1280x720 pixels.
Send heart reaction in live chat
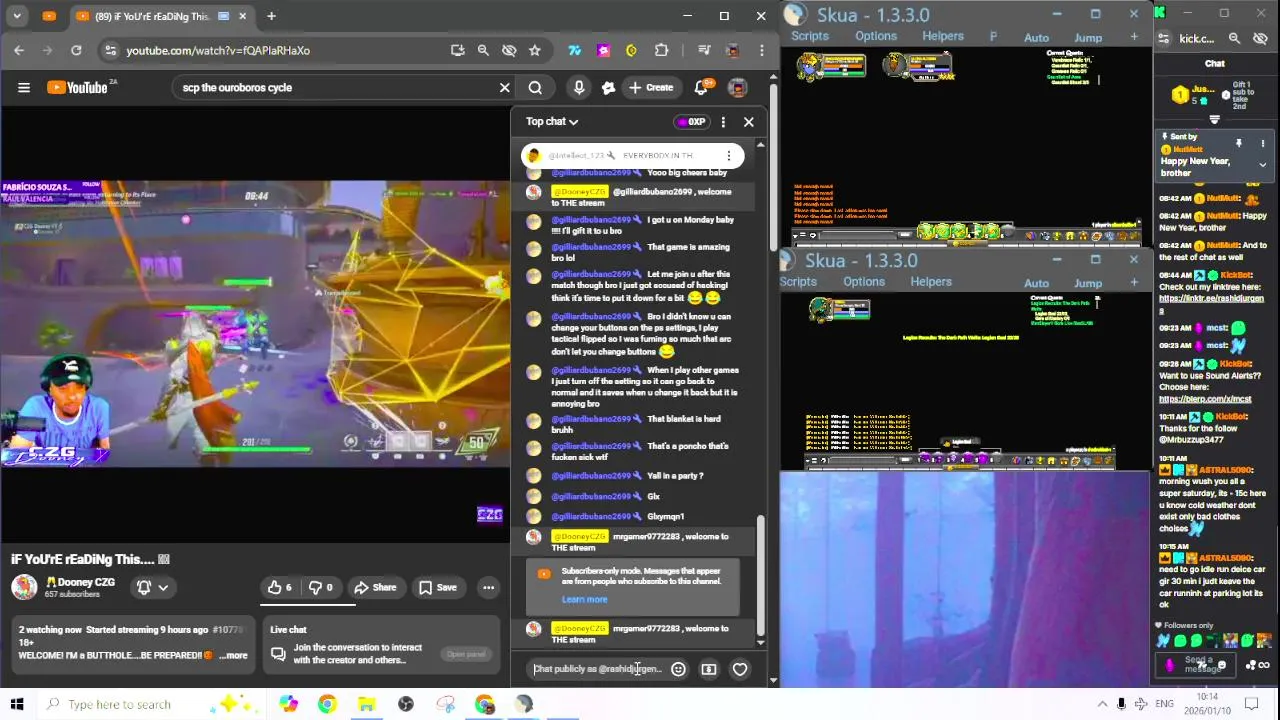[x=740, y=670]
